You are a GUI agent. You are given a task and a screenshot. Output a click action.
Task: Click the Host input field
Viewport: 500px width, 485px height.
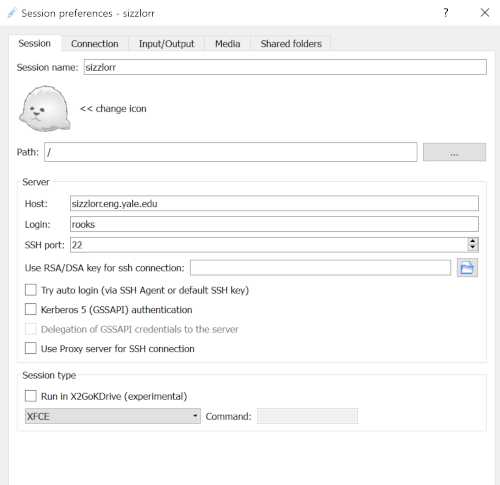tap(274, 203)
